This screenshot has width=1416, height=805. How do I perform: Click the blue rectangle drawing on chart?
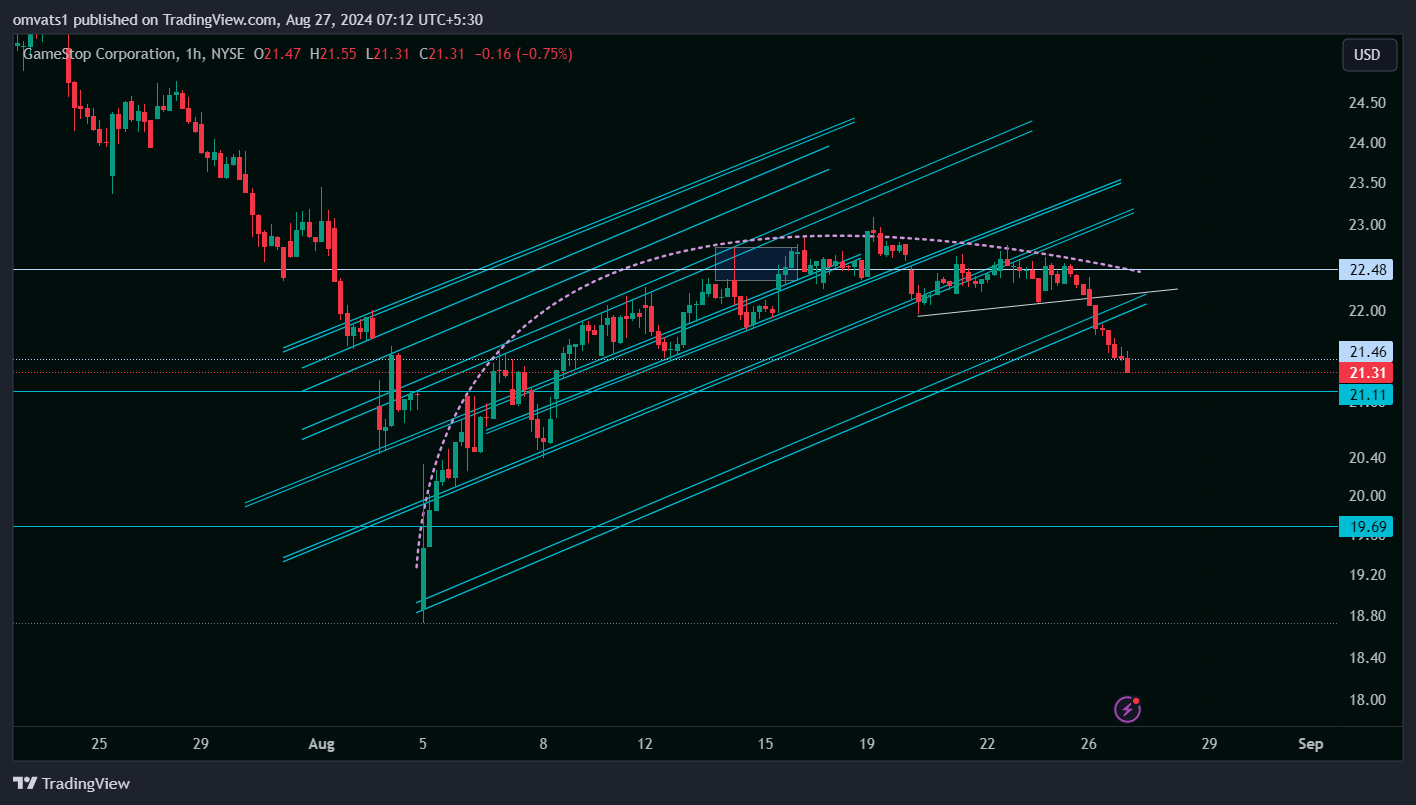(756, 263)
